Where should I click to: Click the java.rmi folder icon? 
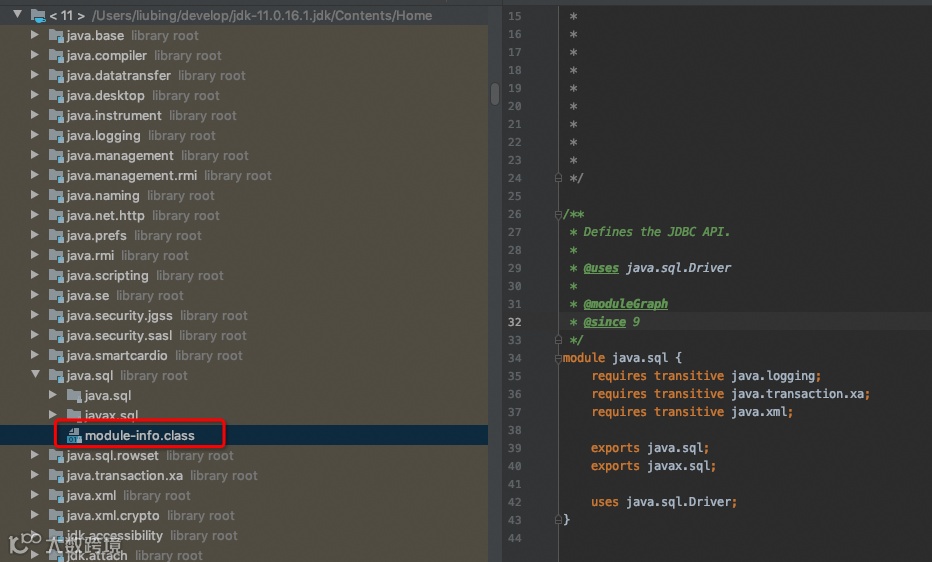click(x=56, y=255)
